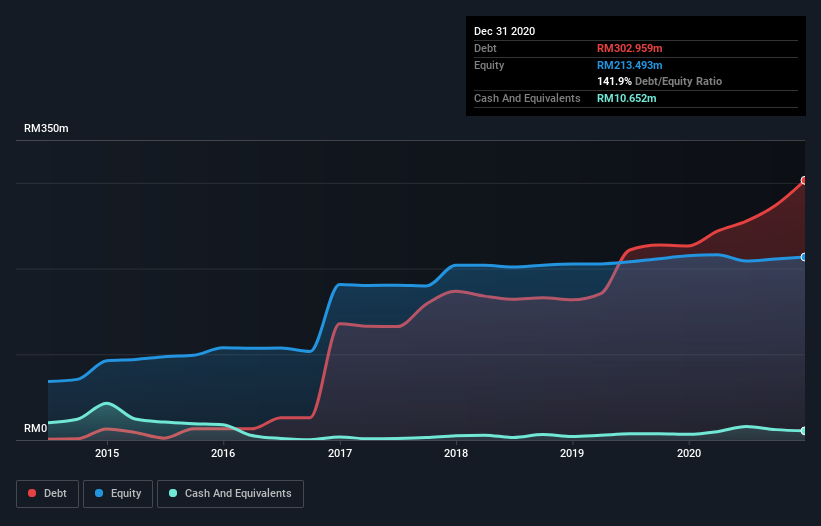Click the RM350m axis label
821x526 pixels.
click(46, 128)
